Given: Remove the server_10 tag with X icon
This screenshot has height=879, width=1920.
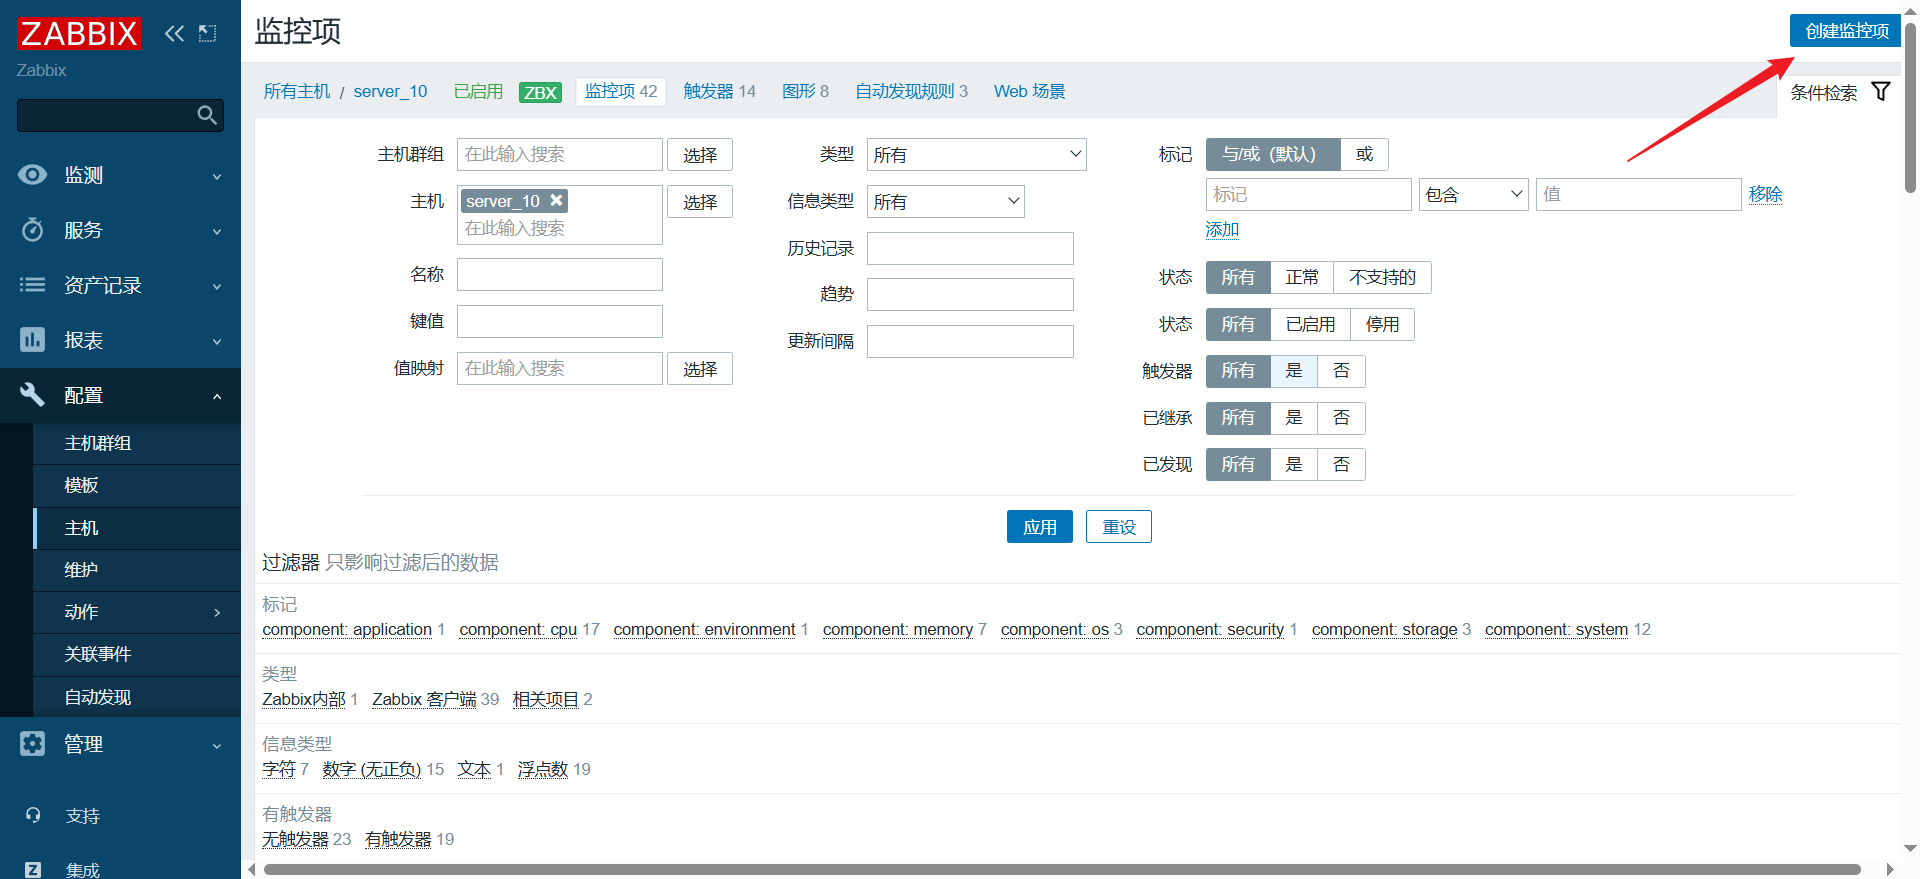Looking at the screenshot, I should [557, 200].
